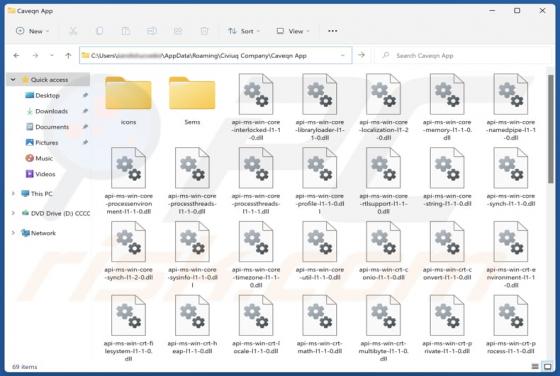
Task: Click the Share icon in toolbar
Action: [178, 31]
